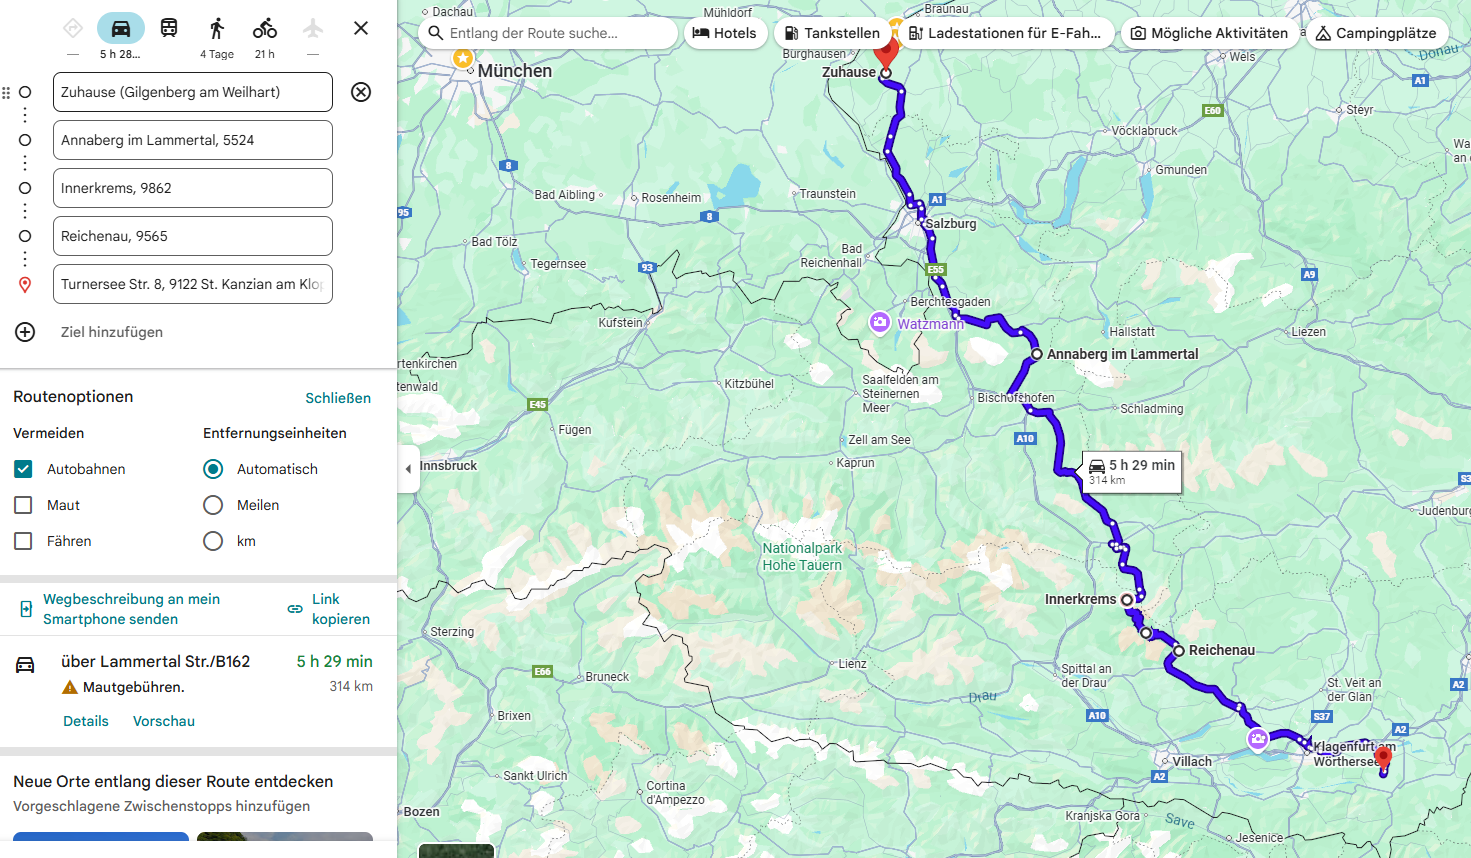Click 'Ziel hinzufügen' text
Image resolution: width=1471 pixels, height=858 pixels.
click(x=112, y=332)
